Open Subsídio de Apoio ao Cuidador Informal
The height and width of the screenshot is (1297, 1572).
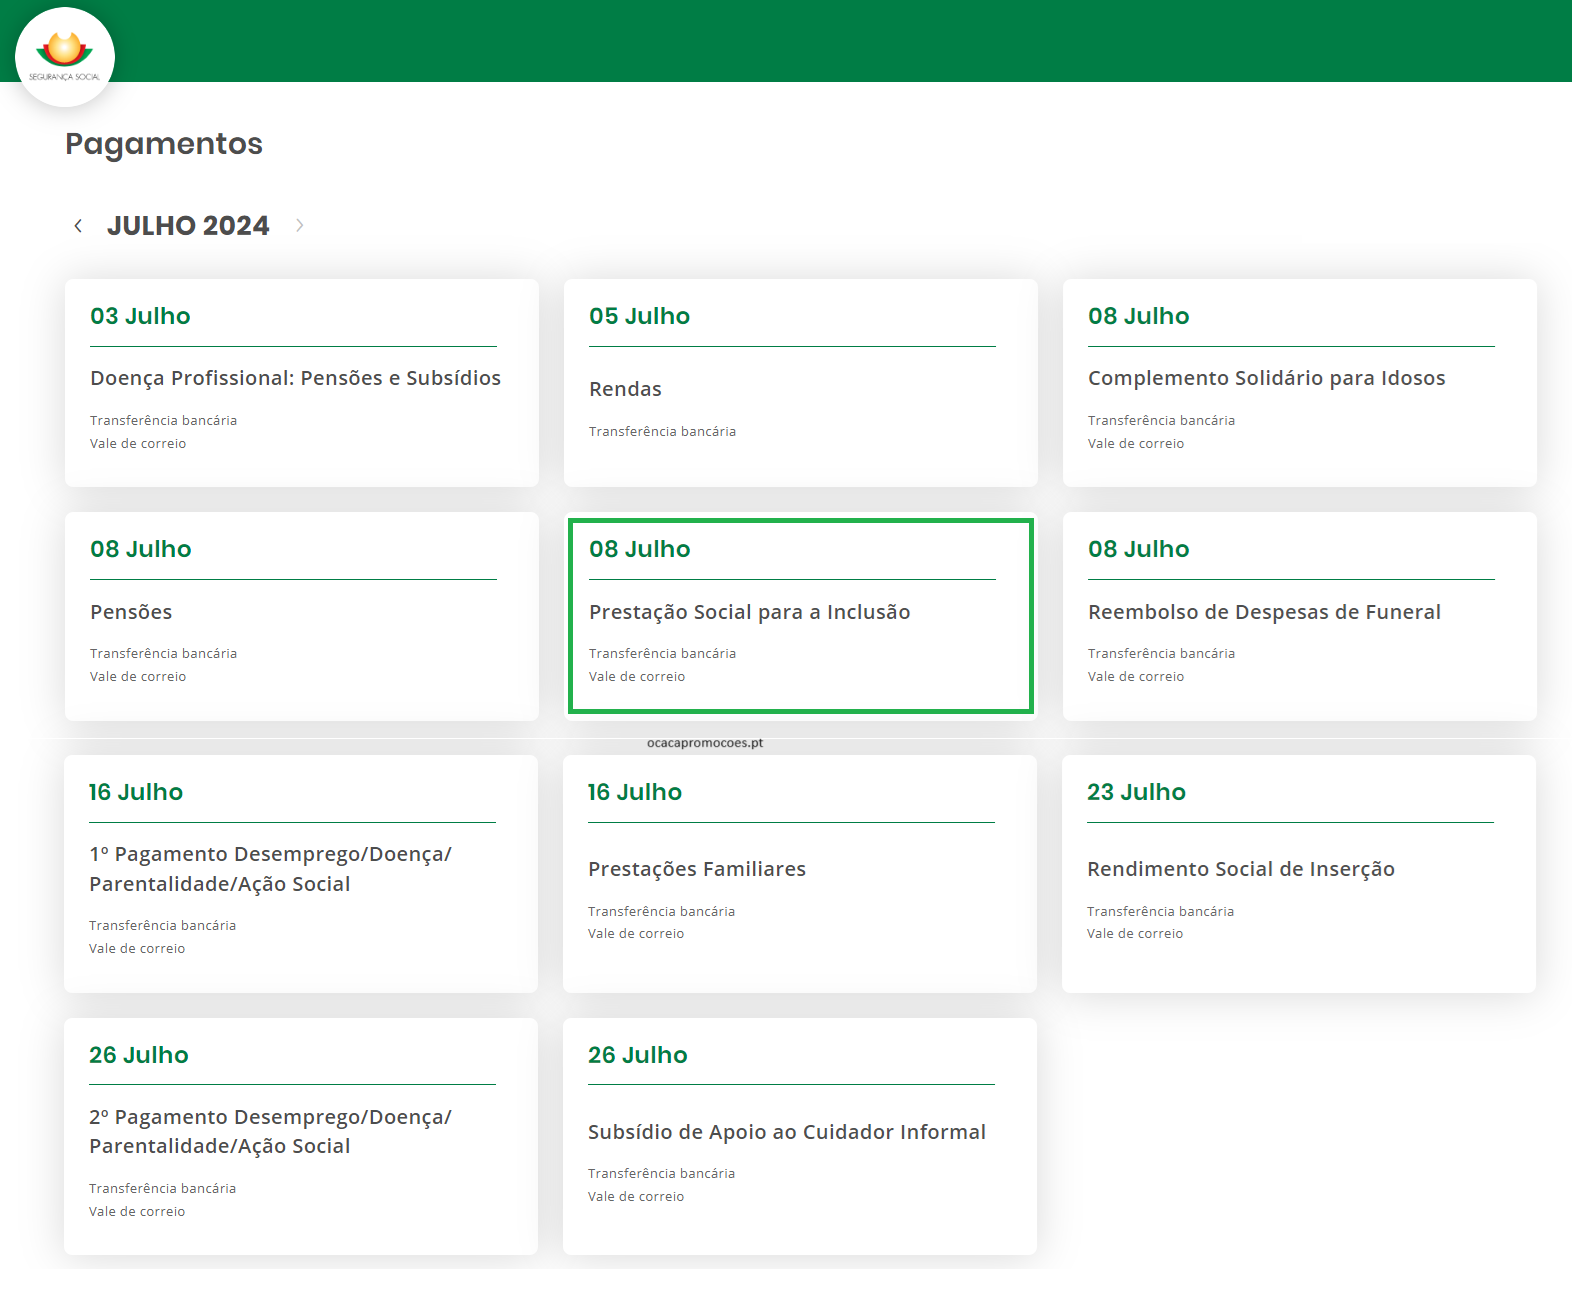(786, 1132)
